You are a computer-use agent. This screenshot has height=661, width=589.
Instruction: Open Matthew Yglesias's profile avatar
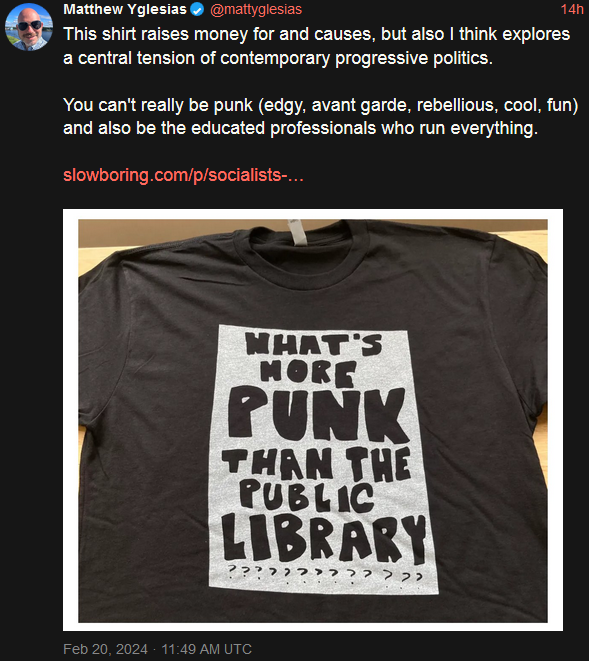(x=29, y=26)
